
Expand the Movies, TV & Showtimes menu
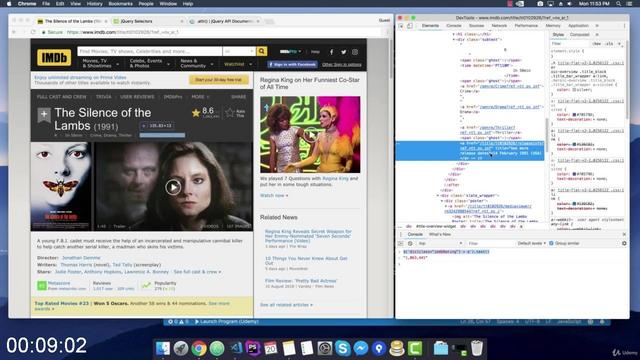point(100,63)
